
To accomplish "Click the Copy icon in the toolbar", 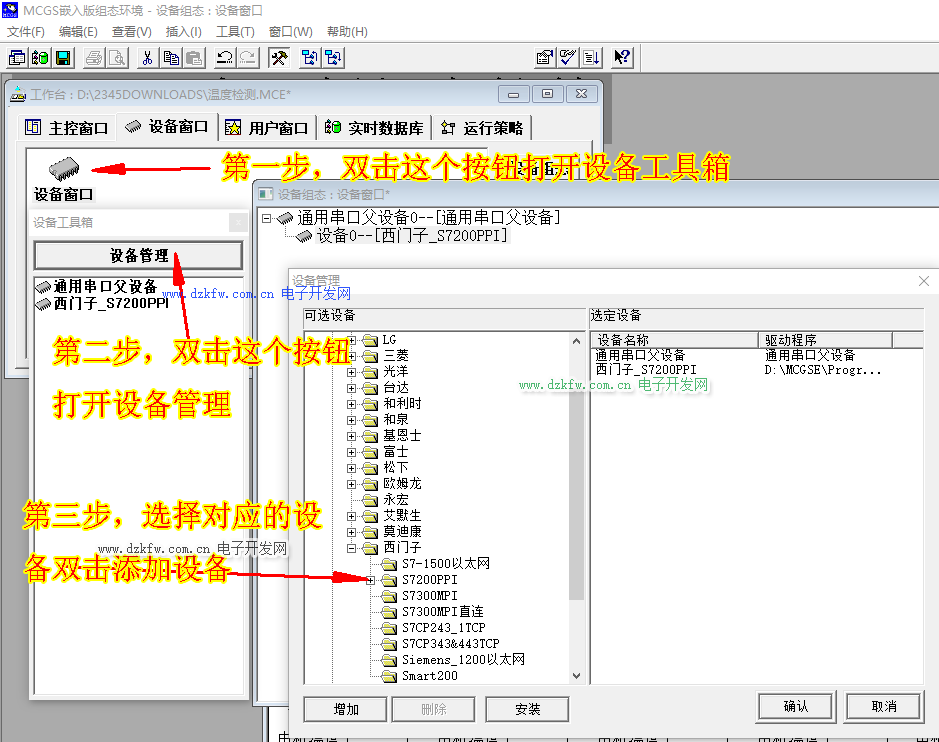I will 171,58.
